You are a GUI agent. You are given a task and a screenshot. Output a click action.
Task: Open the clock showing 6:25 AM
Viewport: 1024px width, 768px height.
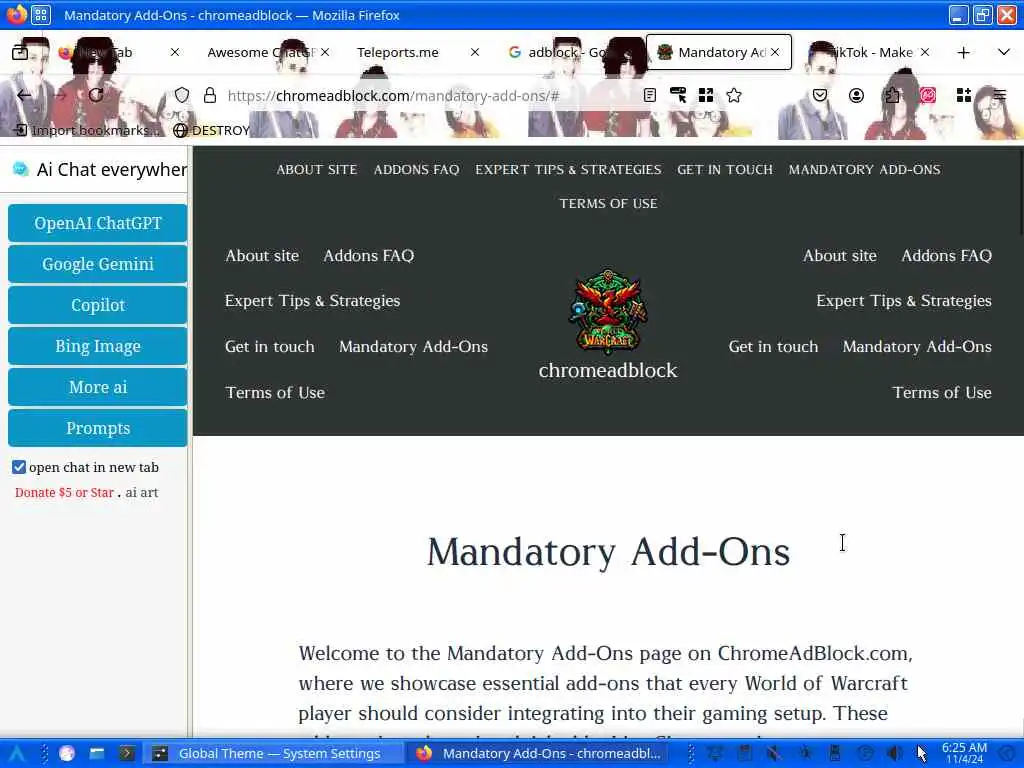pos(965,753)
